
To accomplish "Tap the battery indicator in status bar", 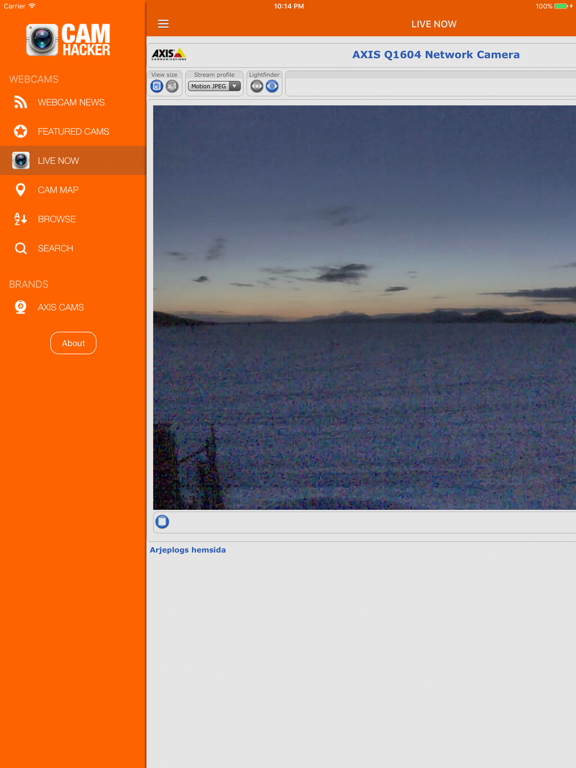I will click(x=563, y=6).
